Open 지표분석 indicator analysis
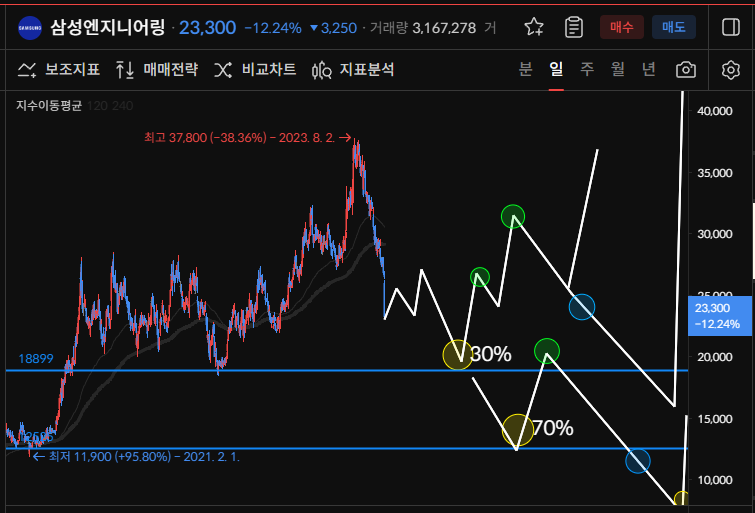This screenshot has height=513, width=755. pos(353,70)
